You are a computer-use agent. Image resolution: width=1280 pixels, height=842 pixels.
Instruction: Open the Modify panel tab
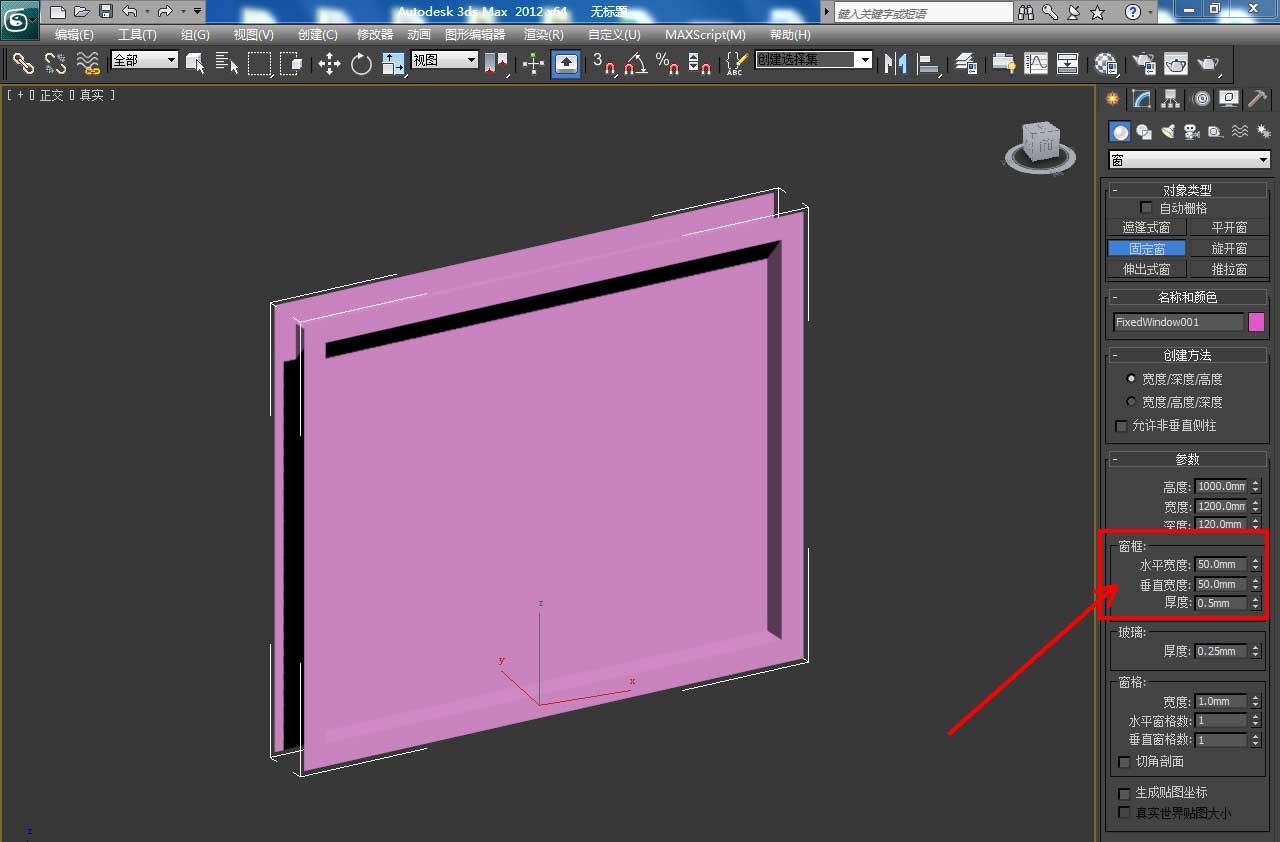tap(1141, 99)
